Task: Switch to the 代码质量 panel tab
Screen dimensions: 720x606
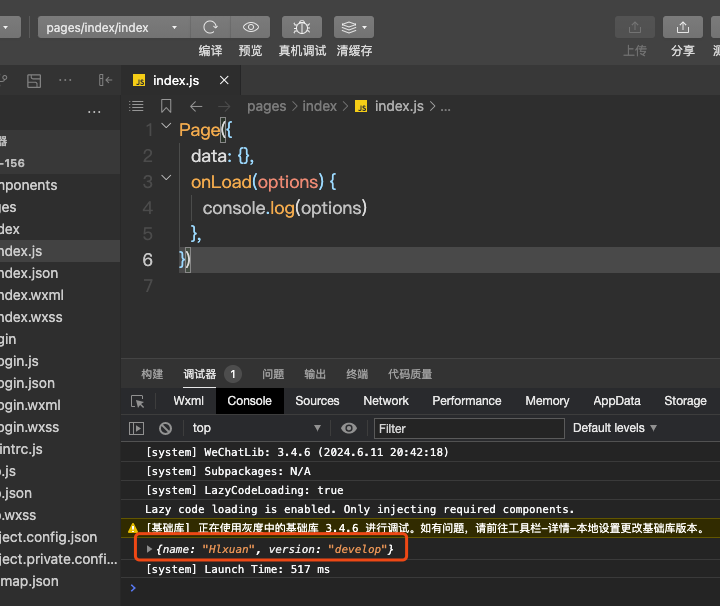Action: tap(410, 374)
